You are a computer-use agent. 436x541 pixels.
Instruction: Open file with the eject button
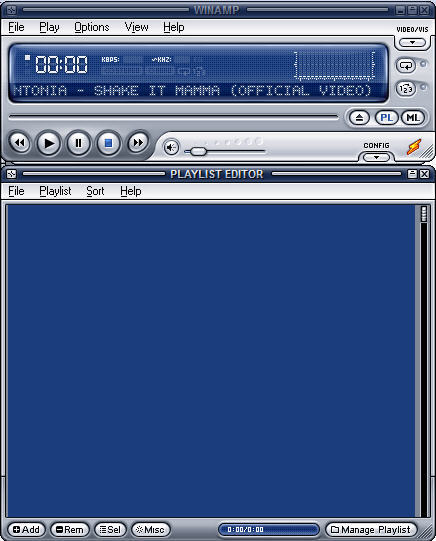pos(359,118)
